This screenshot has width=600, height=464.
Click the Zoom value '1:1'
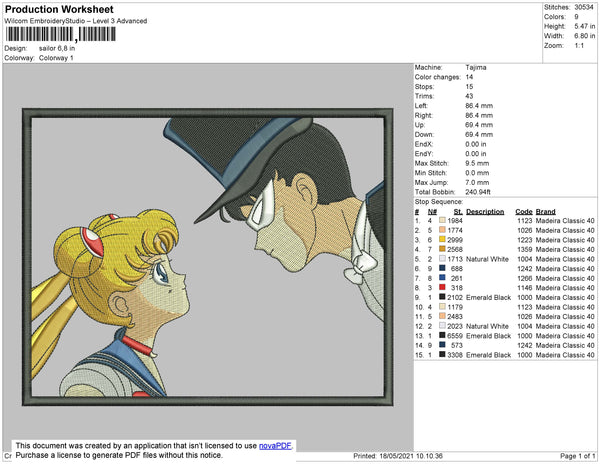click(x=579, y=46)
